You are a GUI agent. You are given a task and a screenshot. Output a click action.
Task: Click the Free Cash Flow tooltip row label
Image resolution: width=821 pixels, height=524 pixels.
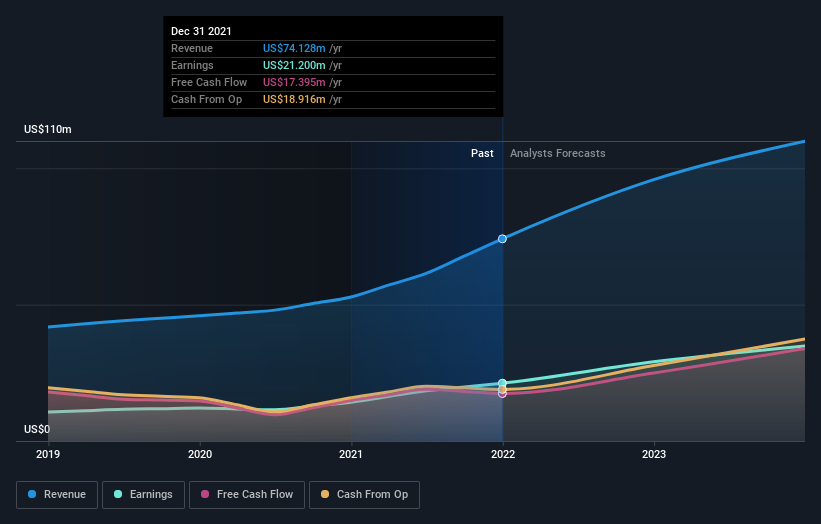click(209, 82)
